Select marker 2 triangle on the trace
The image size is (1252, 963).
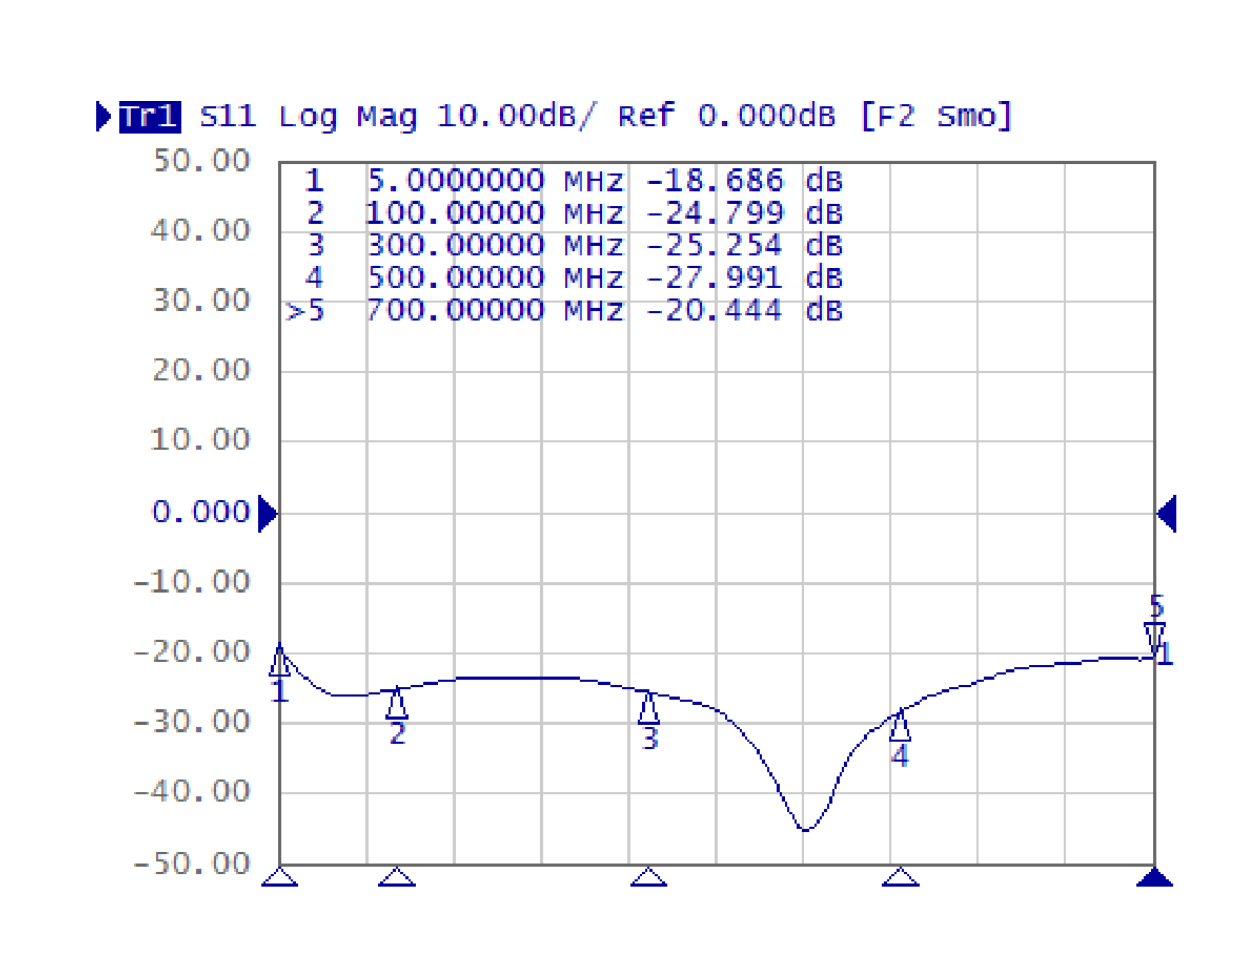tap(397, 704)
